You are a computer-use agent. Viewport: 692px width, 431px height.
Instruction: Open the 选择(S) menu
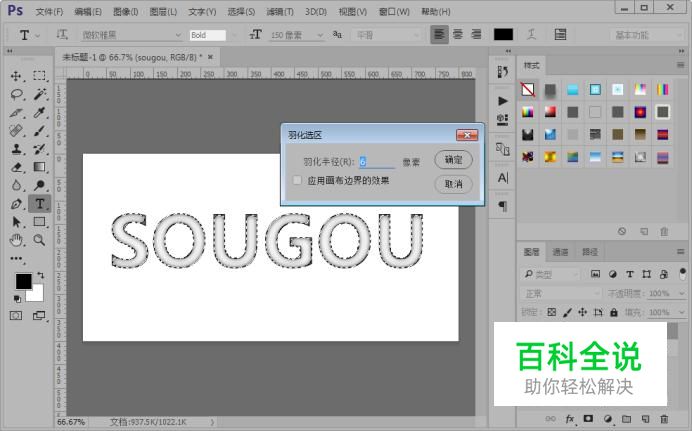(241, 12)
